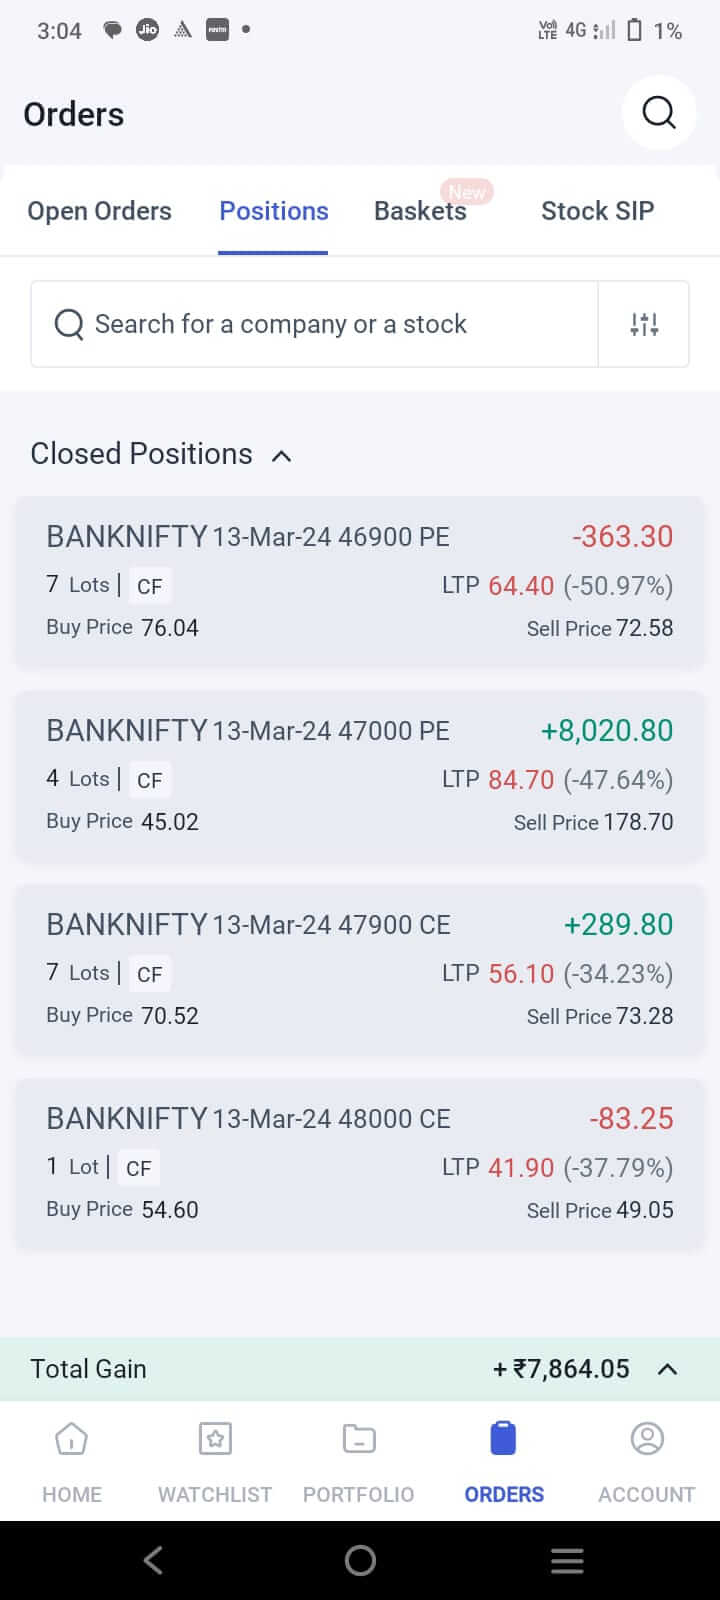Open Watchlist star icon
Image resolution: width=720 pixels, height=1600 pixels.
point(215,1440)
